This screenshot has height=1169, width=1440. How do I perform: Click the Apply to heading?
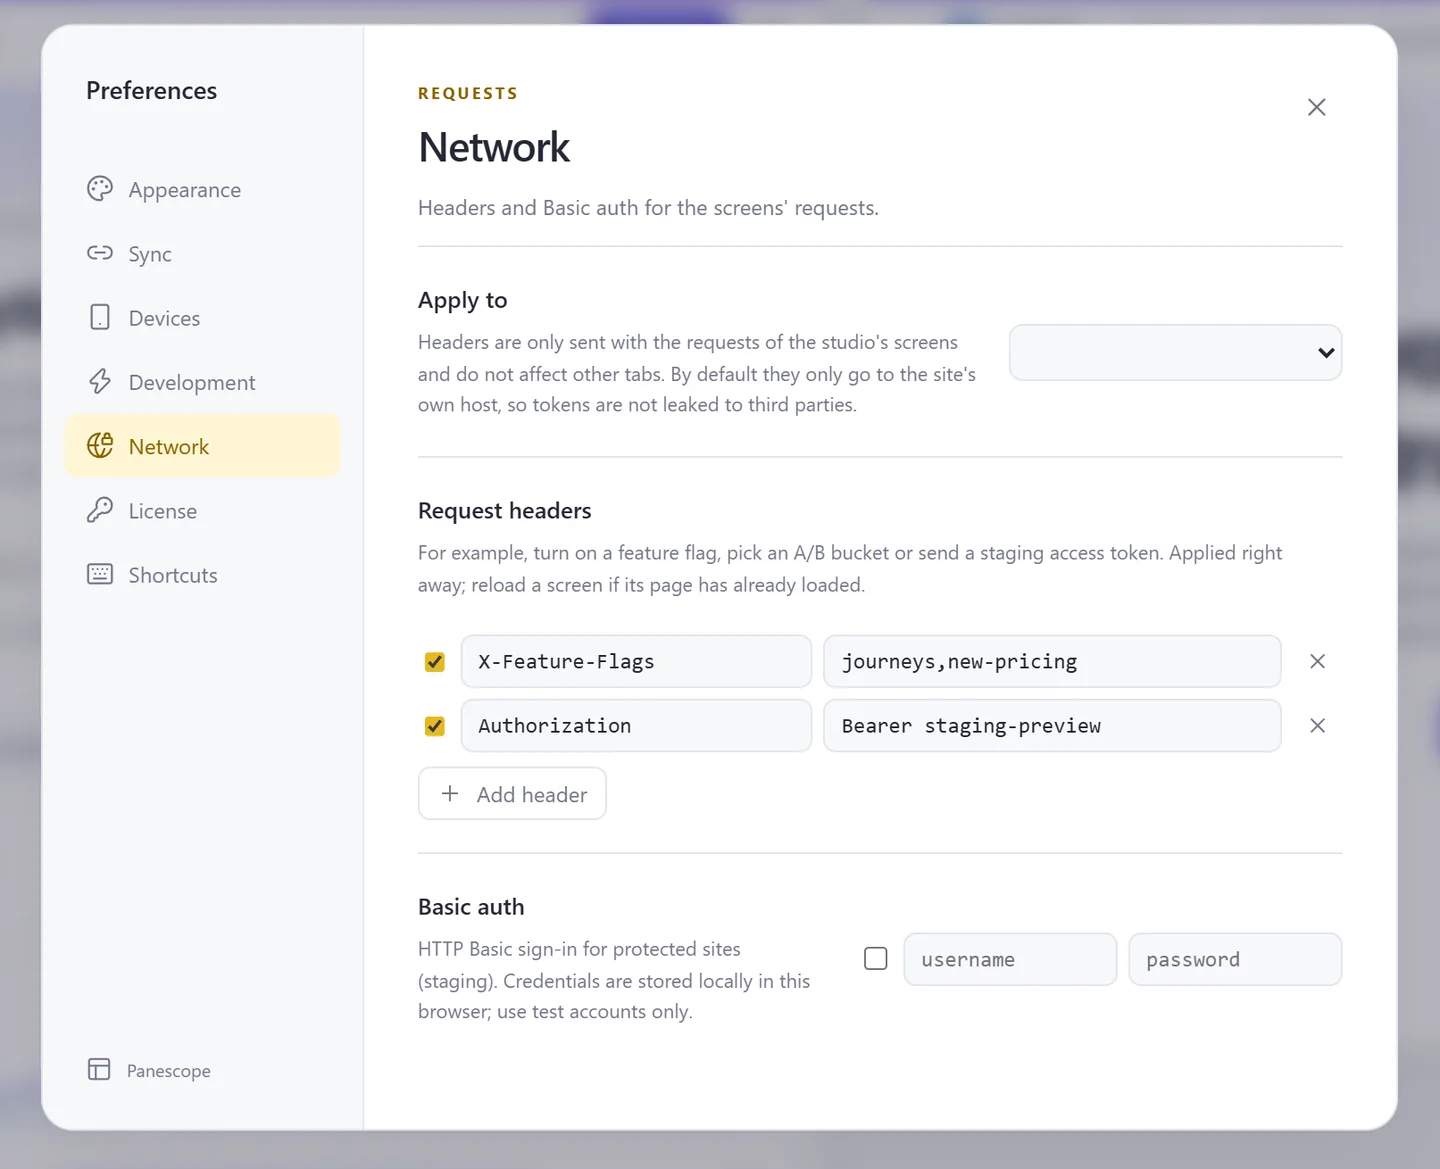pos(463,300)
